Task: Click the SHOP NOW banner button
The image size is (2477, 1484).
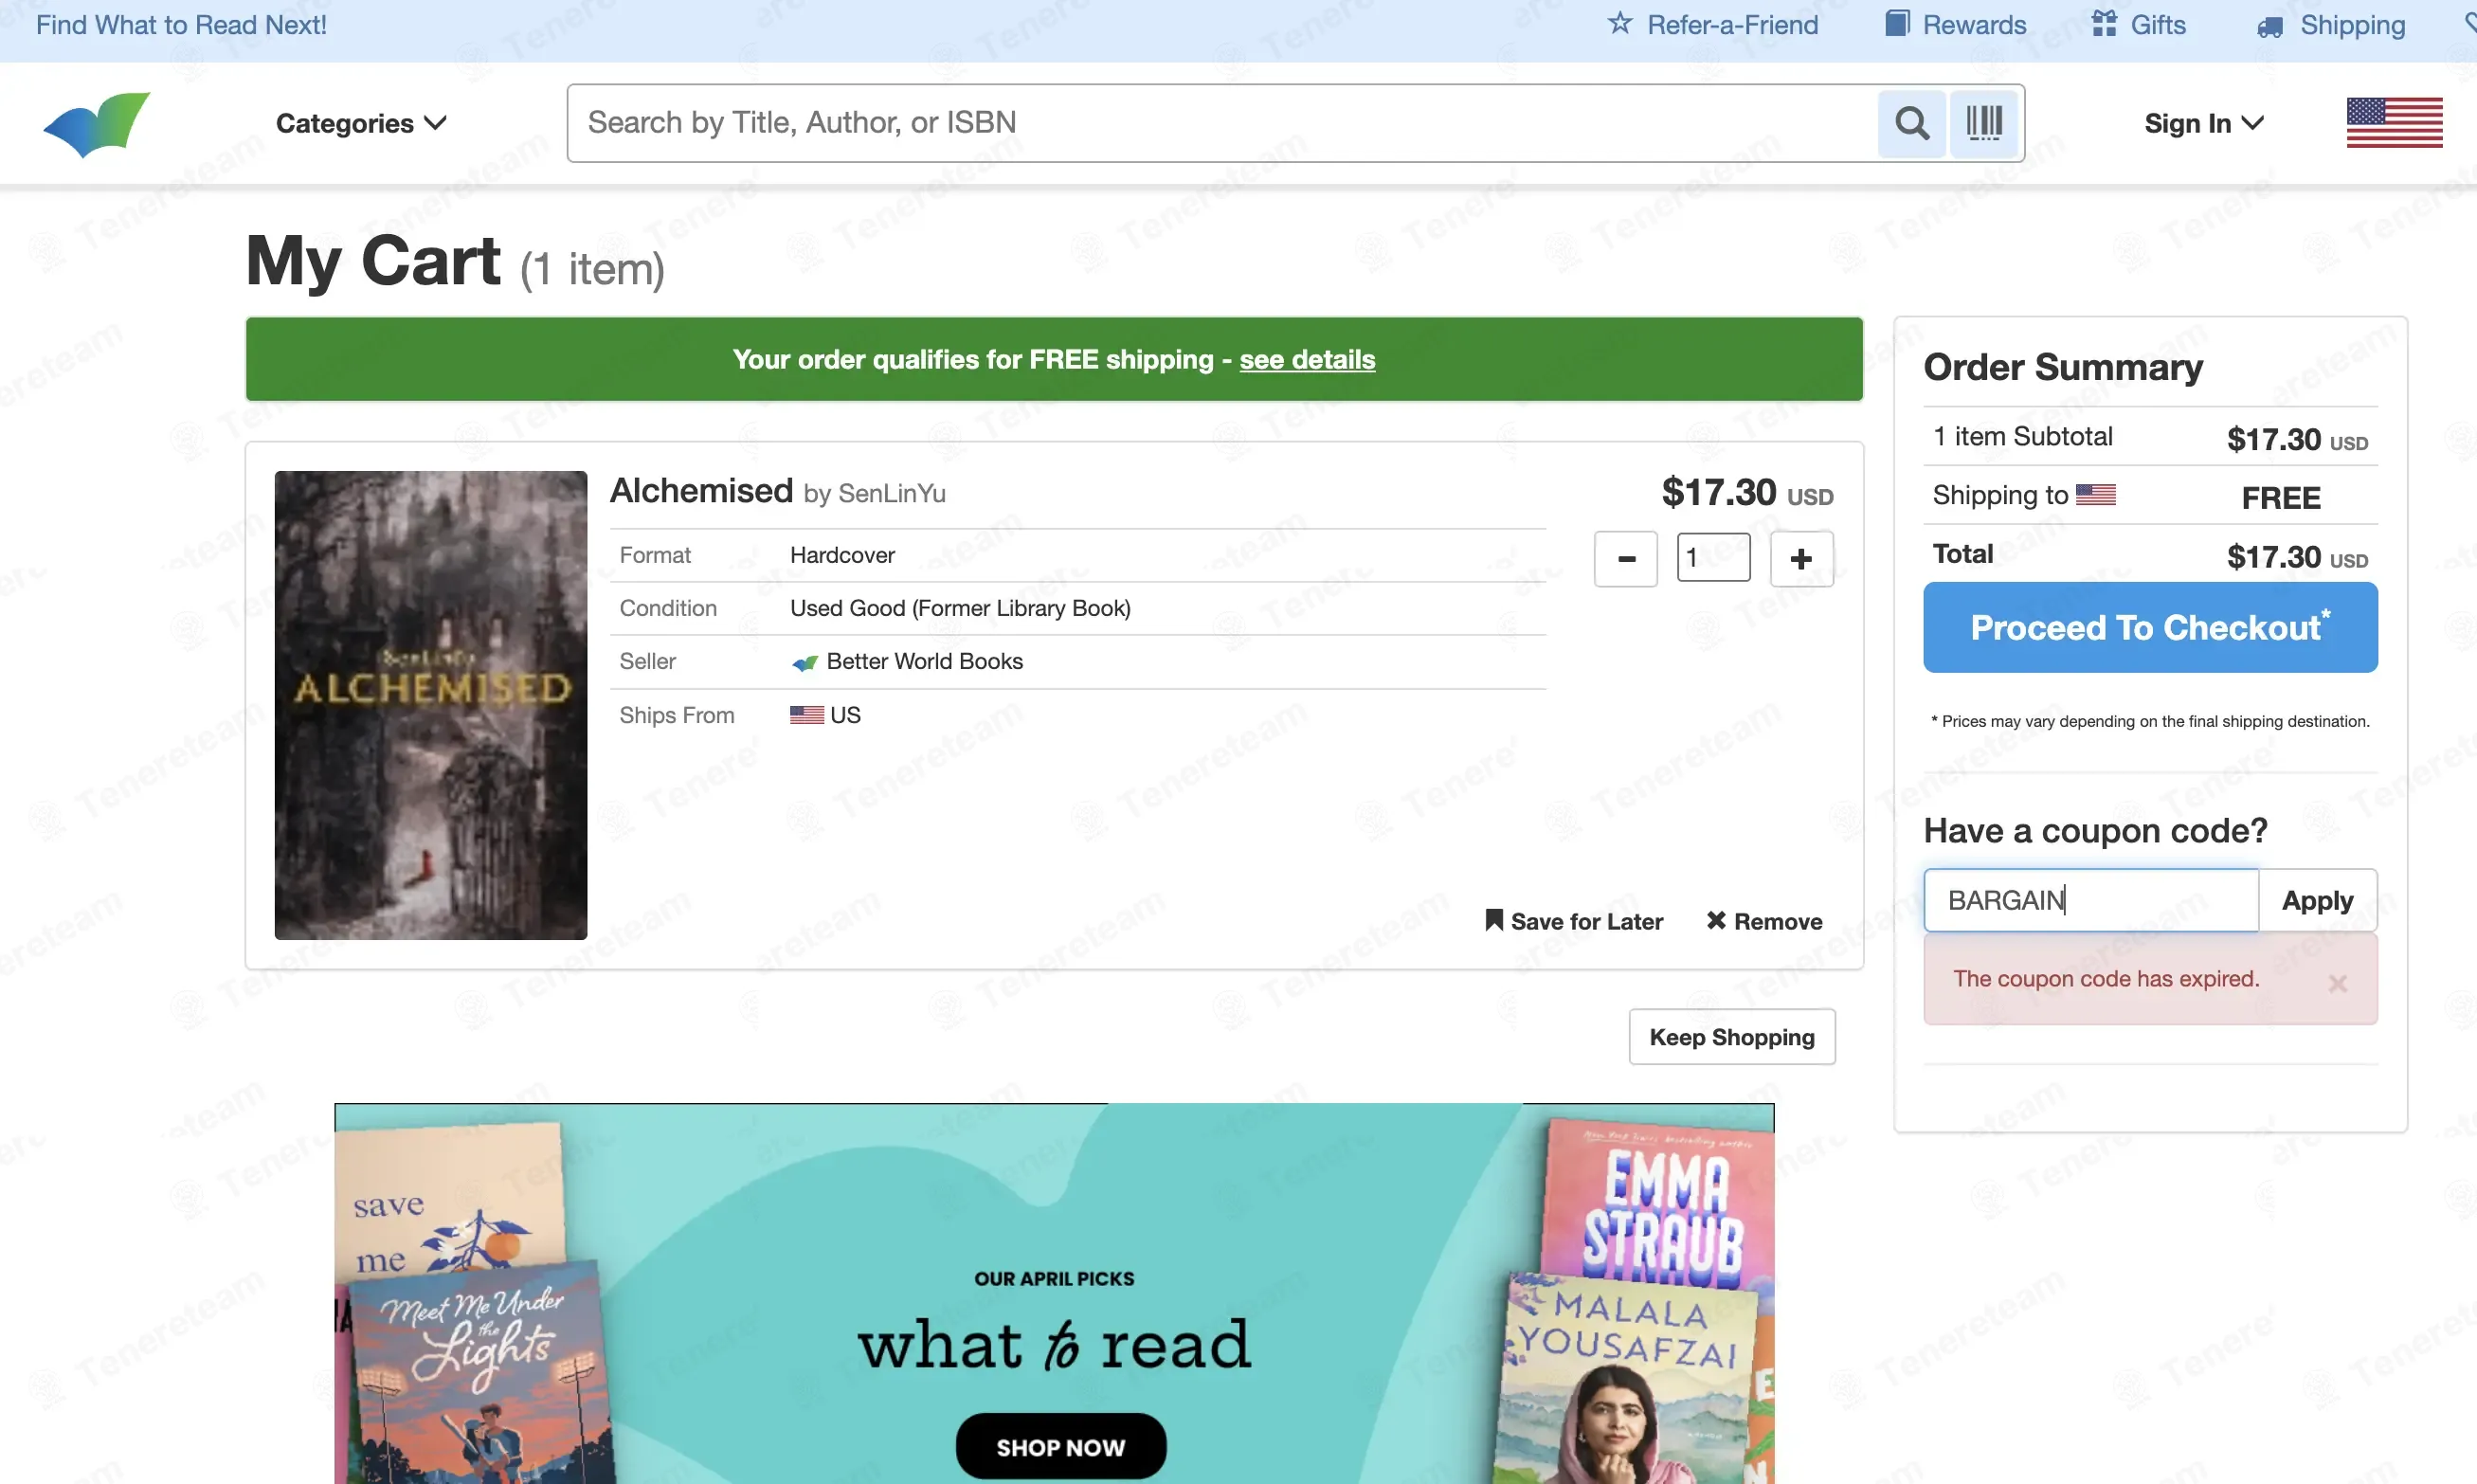Action: 1060,1447
